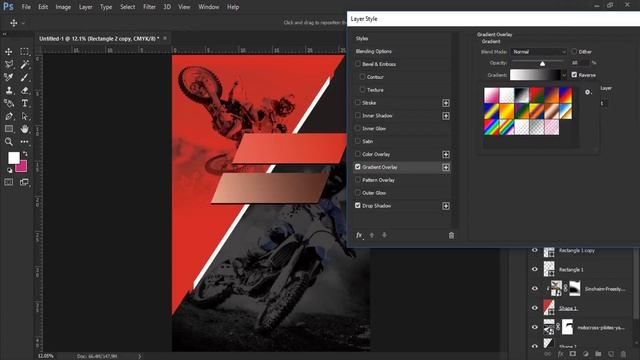The width and height of the screenshot is (640, 360).
Task: Select the Move tool in toolbar
Action: pyautogui.click(x=9, y=51)
